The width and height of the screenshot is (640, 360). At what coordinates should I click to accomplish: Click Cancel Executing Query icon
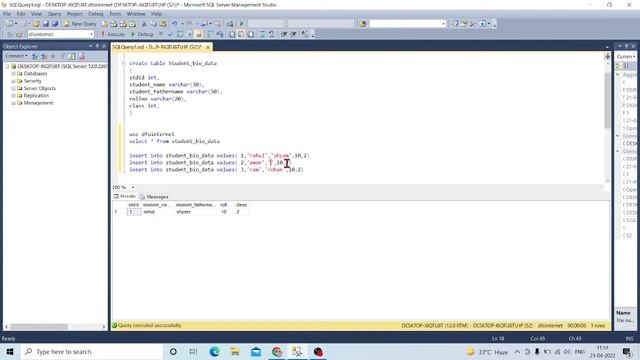coord(161,34)
